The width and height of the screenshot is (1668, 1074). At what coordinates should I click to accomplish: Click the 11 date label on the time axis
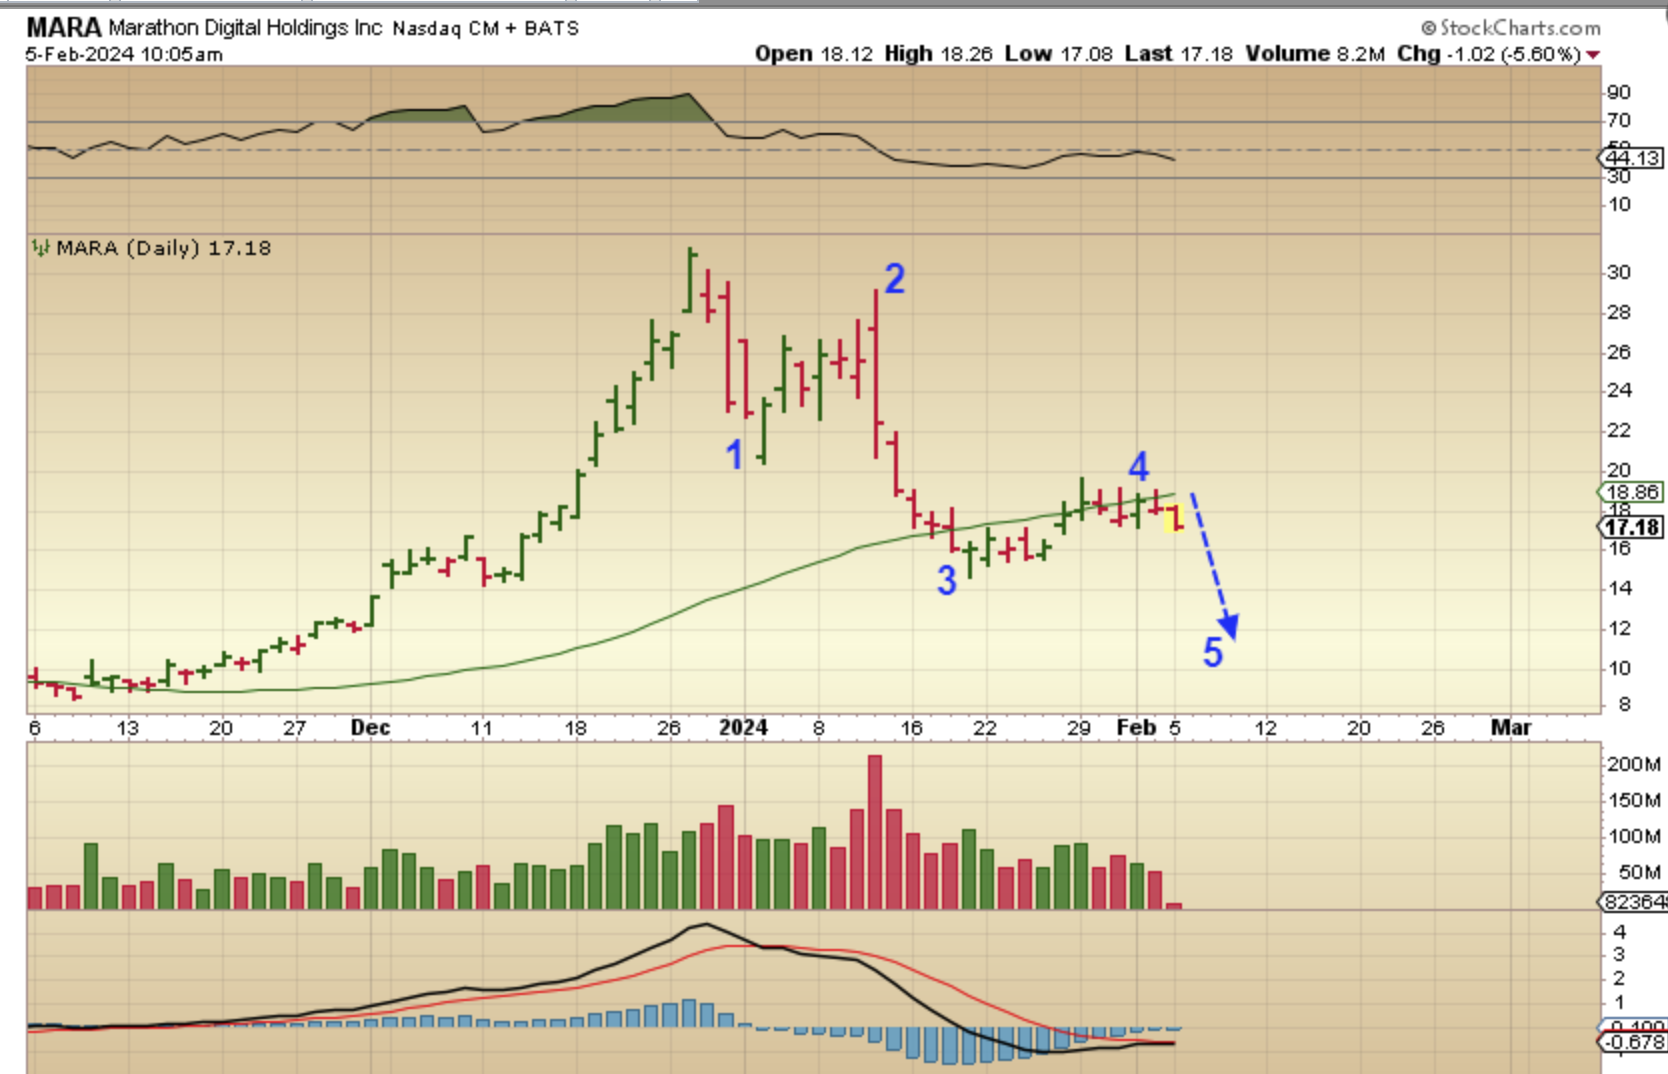point(482,728)
